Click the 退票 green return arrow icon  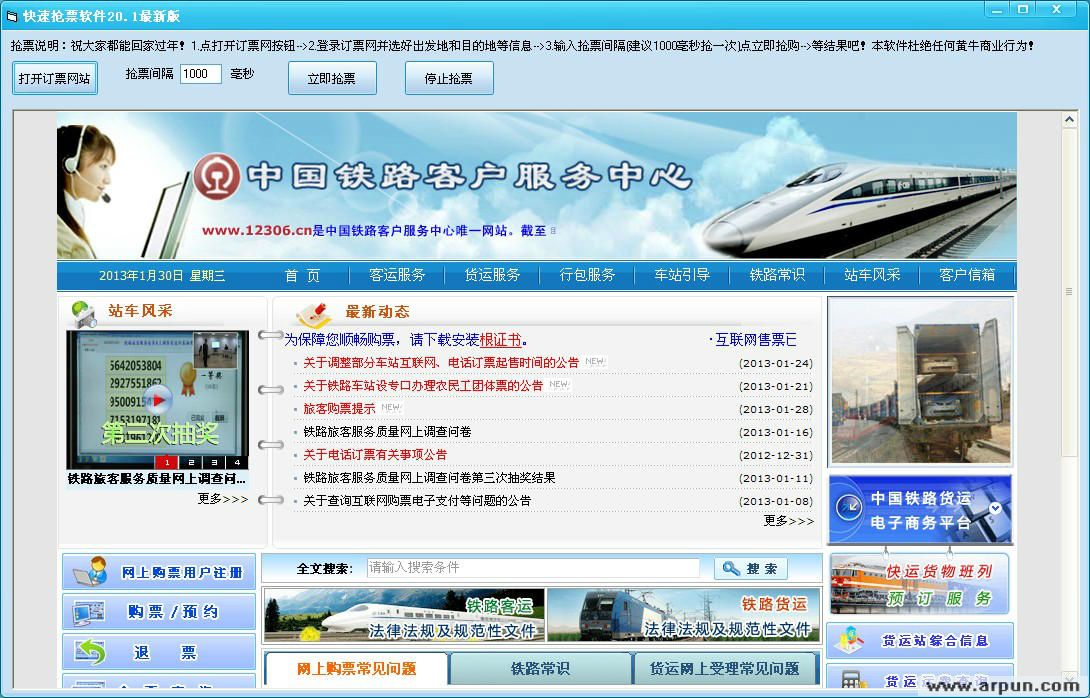90,651
